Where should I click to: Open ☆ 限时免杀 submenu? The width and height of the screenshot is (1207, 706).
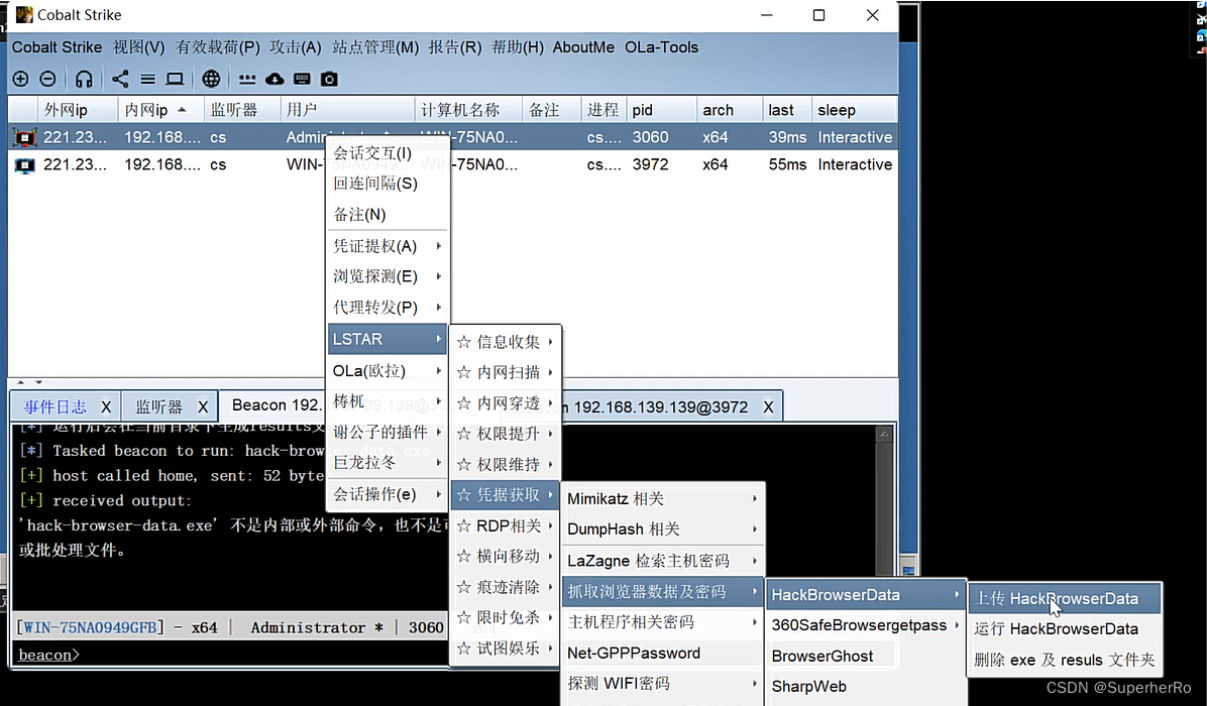(505, 618)
